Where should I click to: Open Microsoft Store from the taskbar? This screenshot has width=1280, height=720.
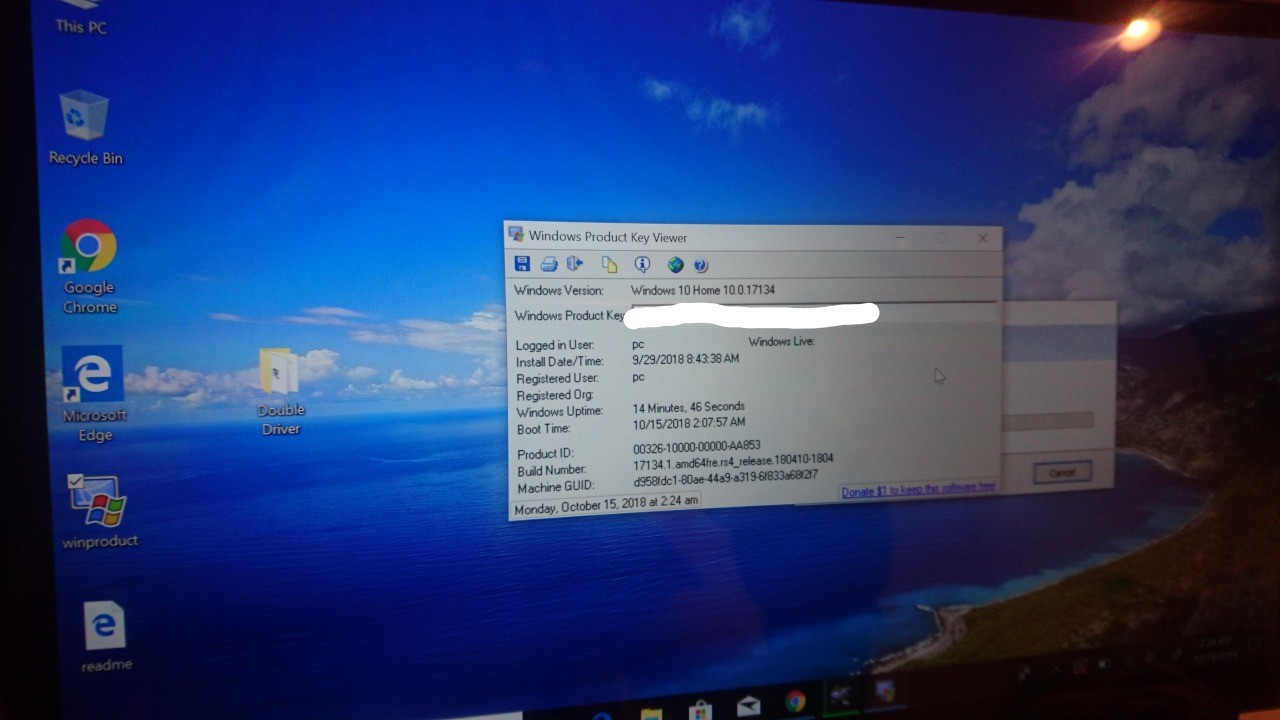(x=700, y=709)
